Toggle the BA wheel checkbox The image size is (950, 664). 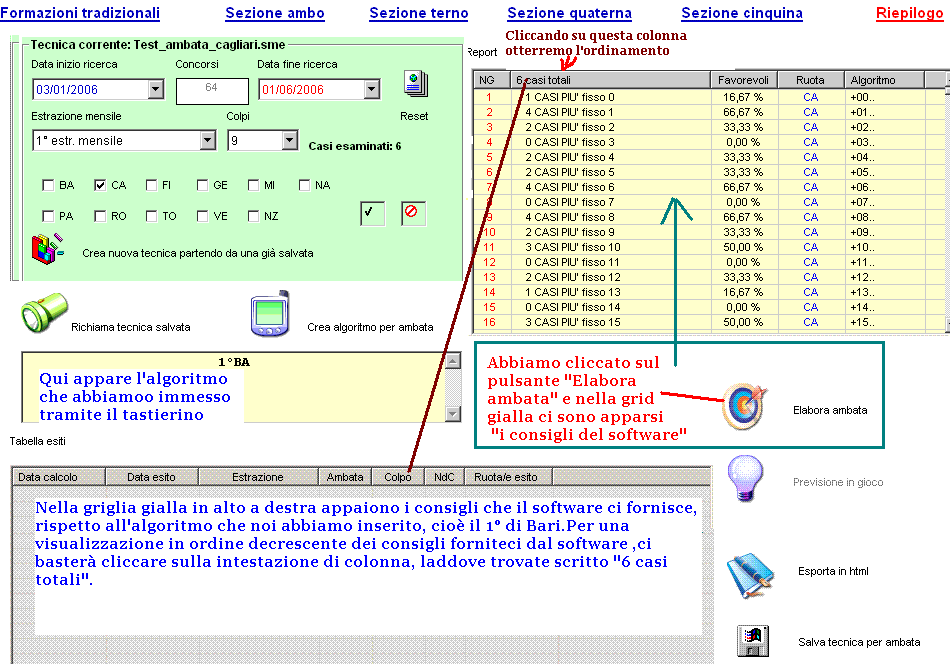click(x=48, y=185)
